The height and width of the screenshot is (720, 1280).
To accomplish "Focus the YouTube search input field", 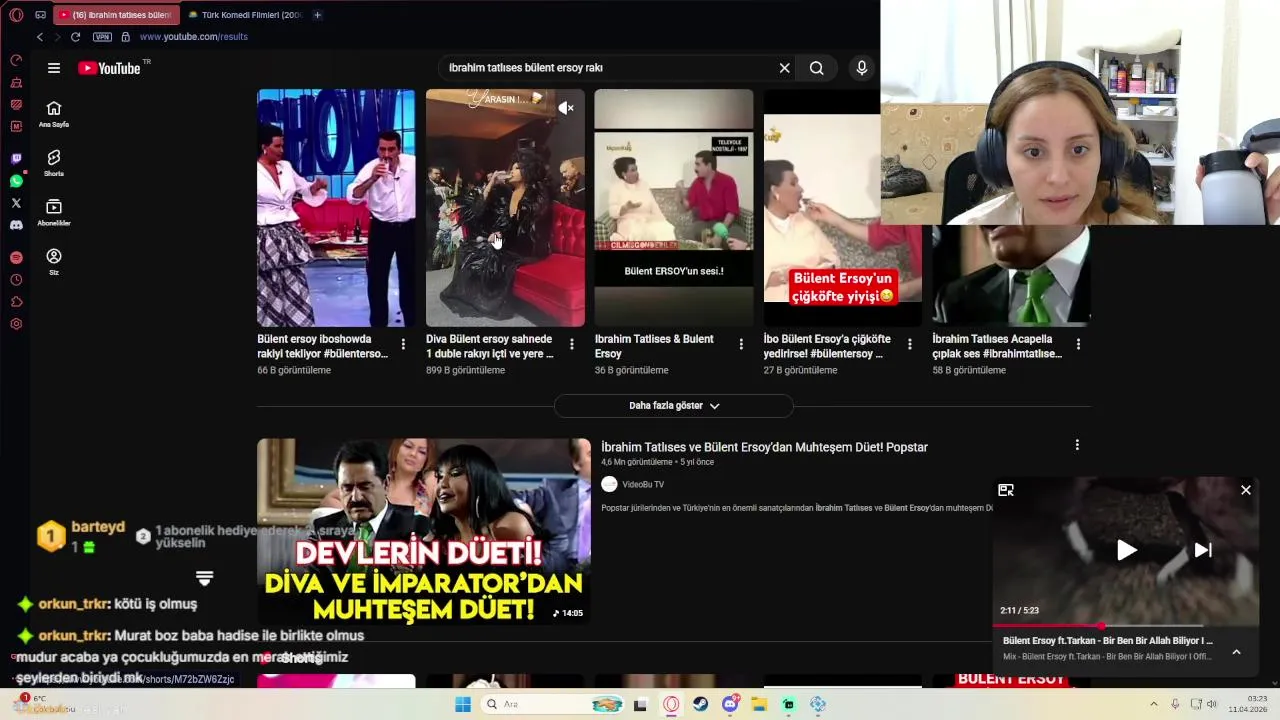I will pyautogui.click(x=608, y=68).
